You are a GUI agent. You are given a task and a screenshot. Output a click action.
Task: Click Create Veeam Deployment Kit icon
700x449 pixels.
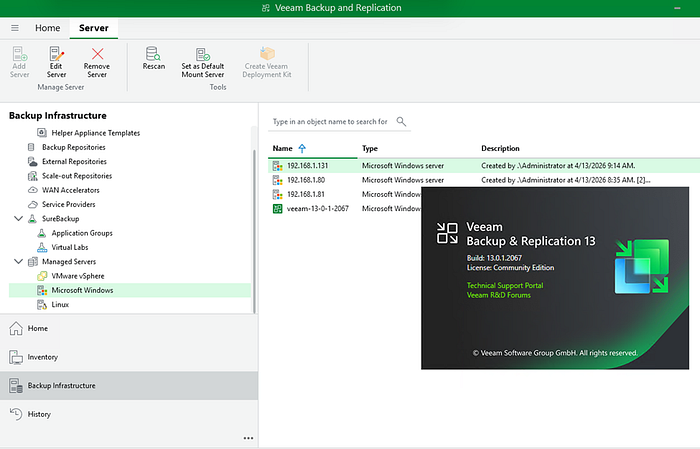point(267,54)
